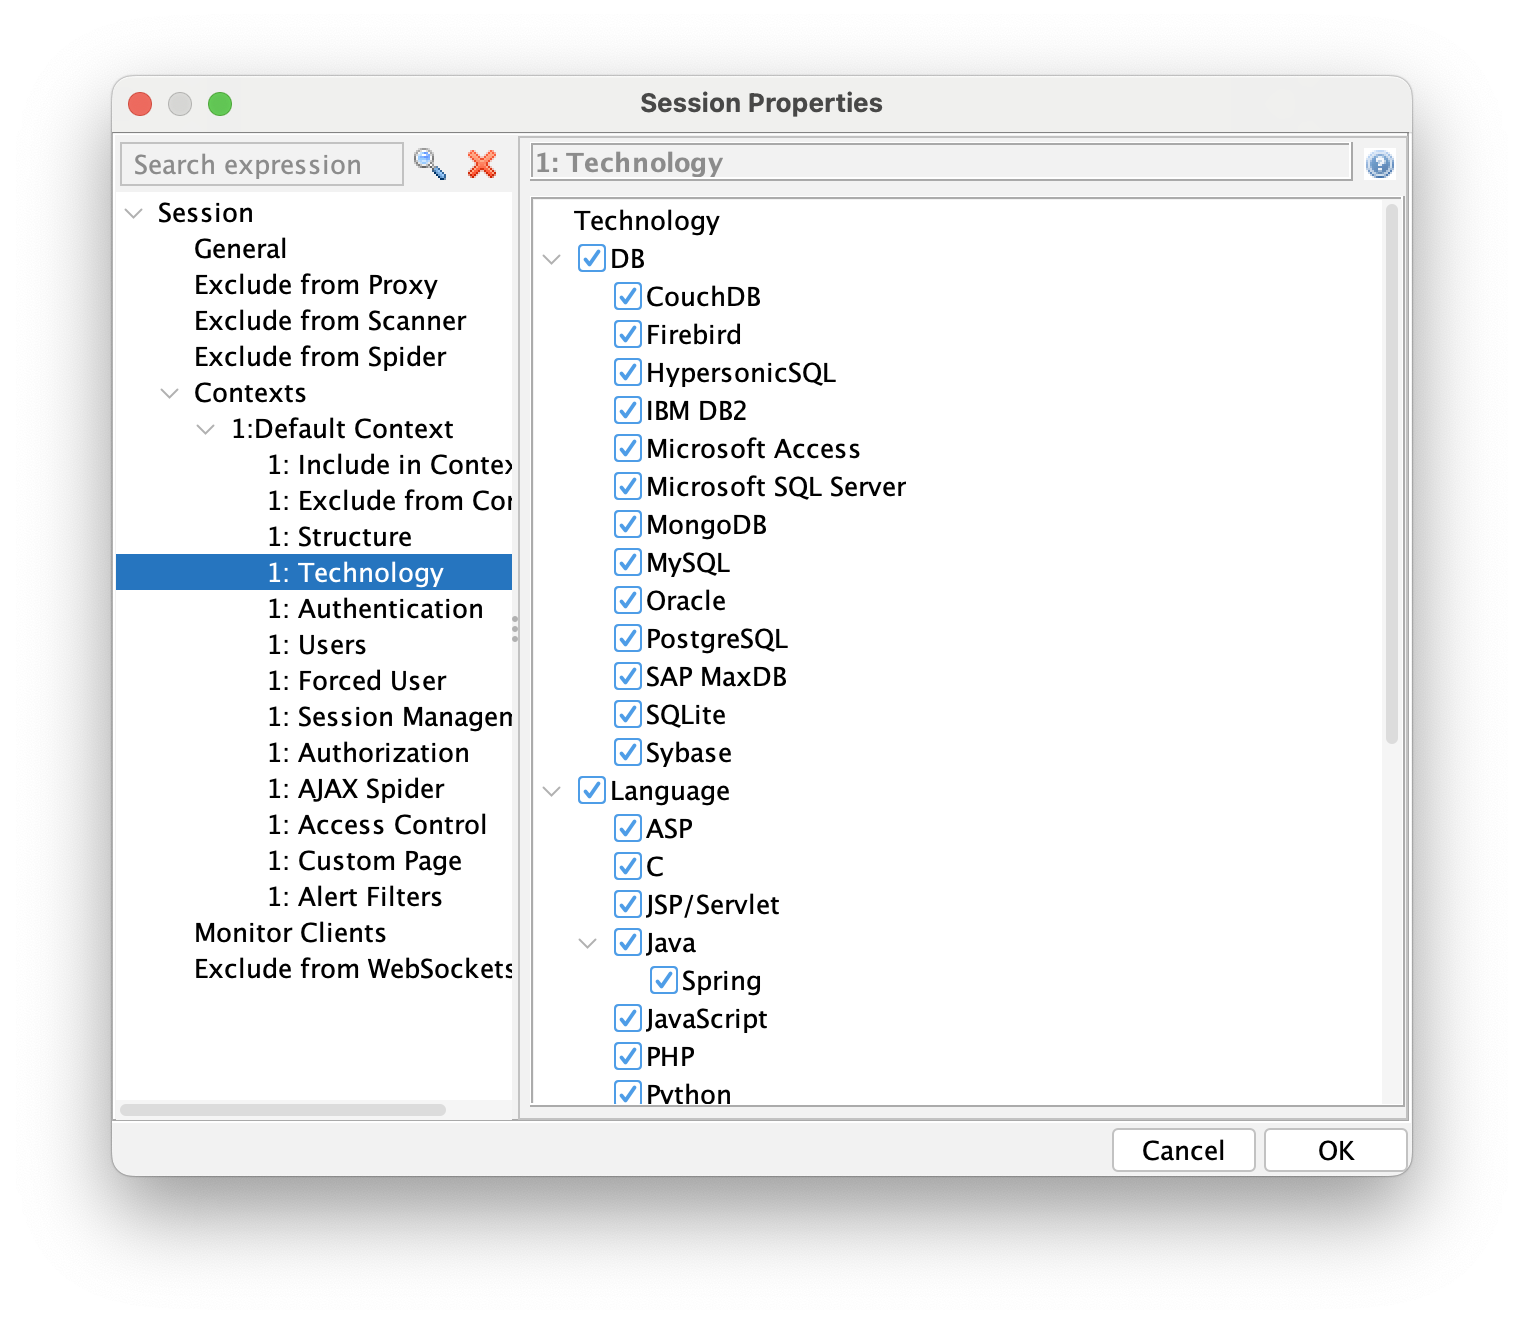Collapse the Contexts tree node
1524x1324 pixels.
coord(170,393)
